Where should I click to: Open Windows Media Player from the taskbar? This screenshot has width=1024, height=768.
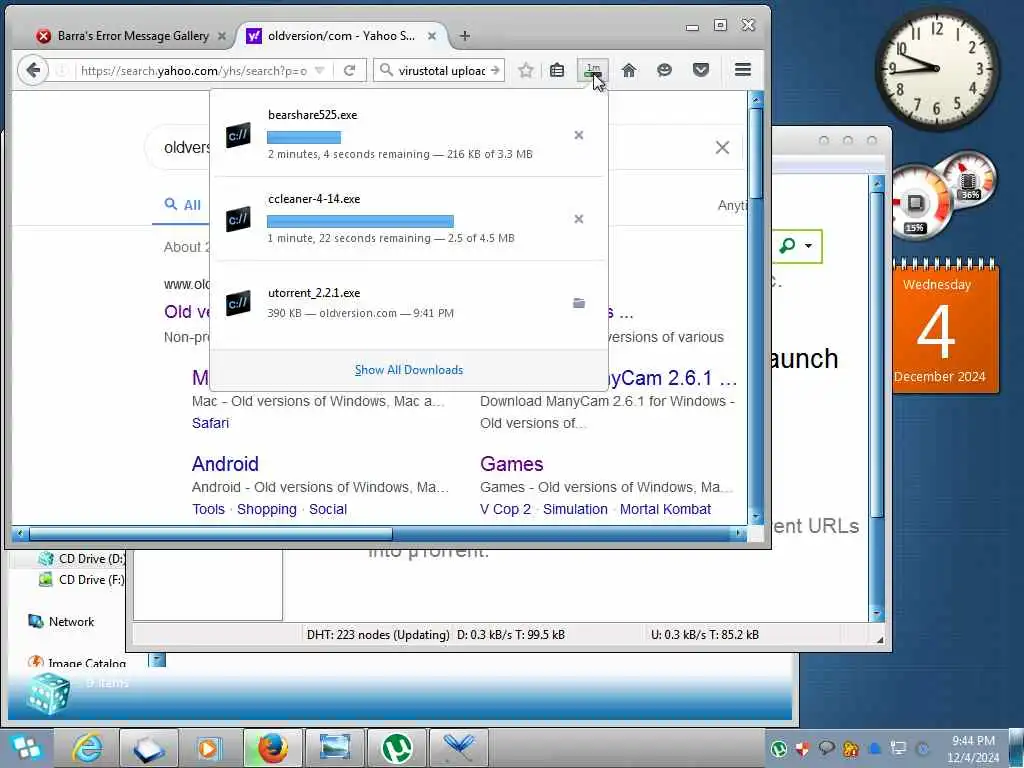210,748
